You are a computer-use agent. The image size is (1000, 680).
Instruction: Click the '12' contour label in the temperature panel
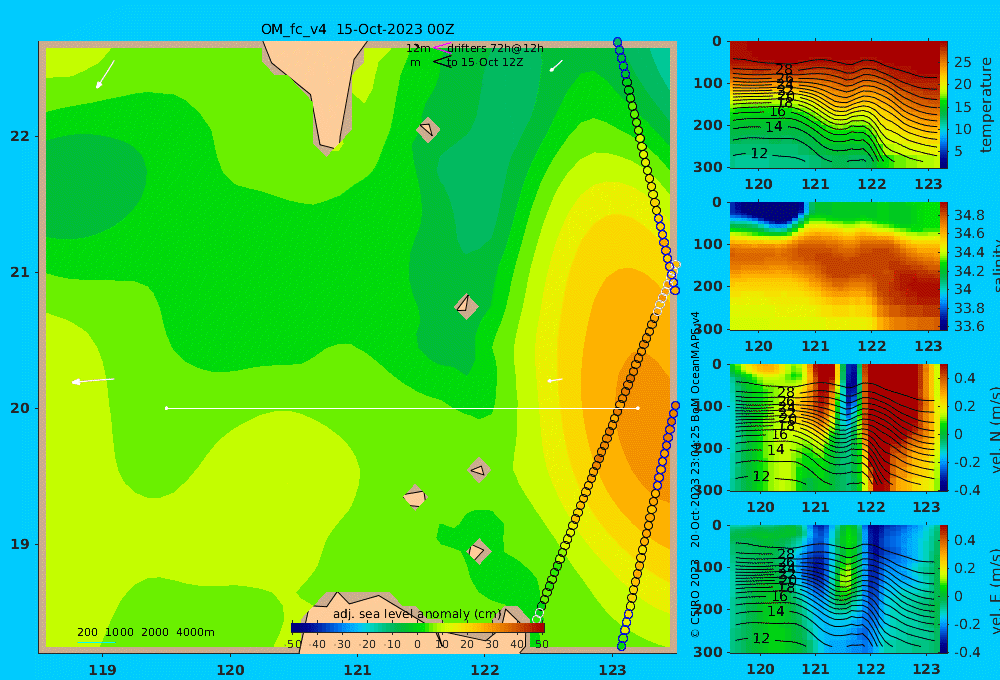point(759,153)
